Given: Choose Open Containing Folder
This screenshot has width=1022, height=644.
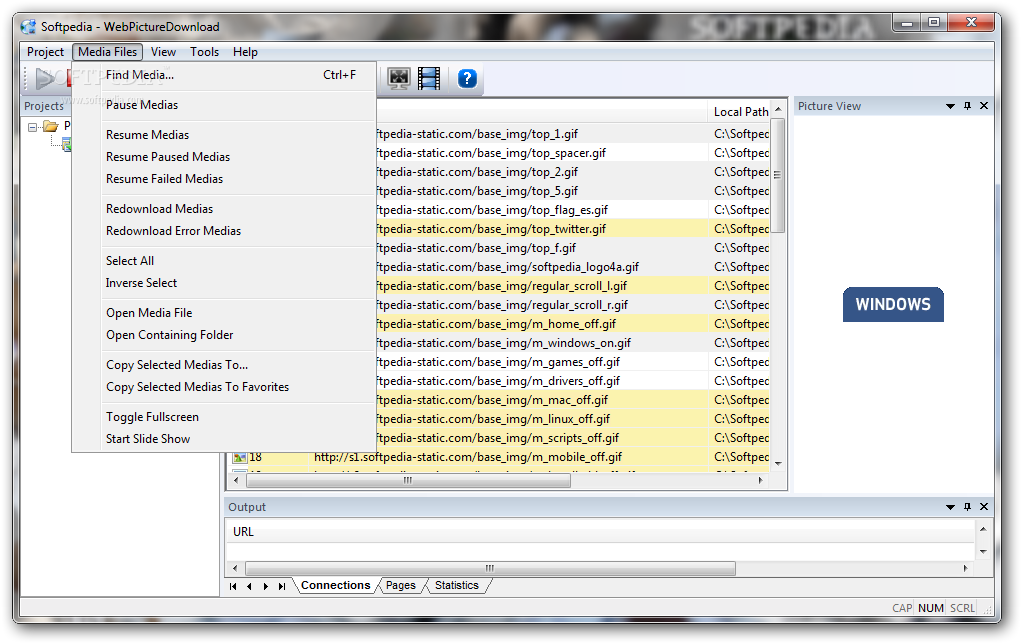Looking at the screenshot, I should [224, 336].
